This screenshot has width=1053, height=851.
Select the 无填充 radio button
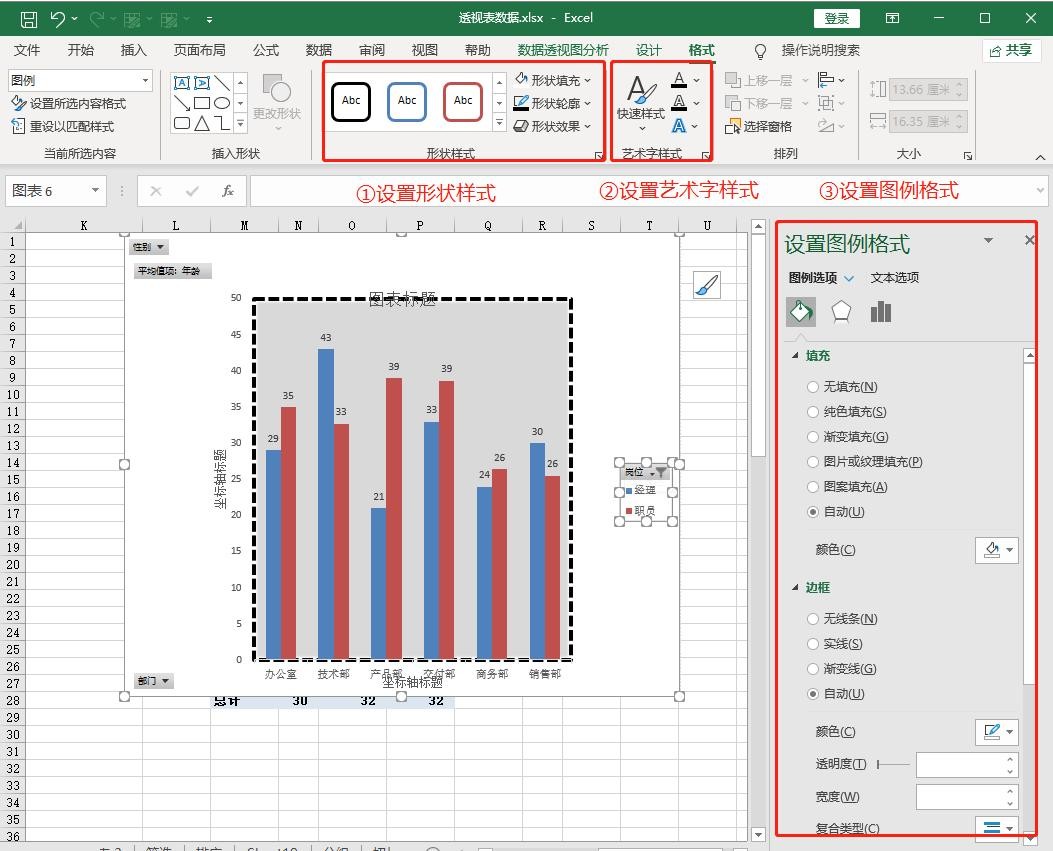(813, 387)
